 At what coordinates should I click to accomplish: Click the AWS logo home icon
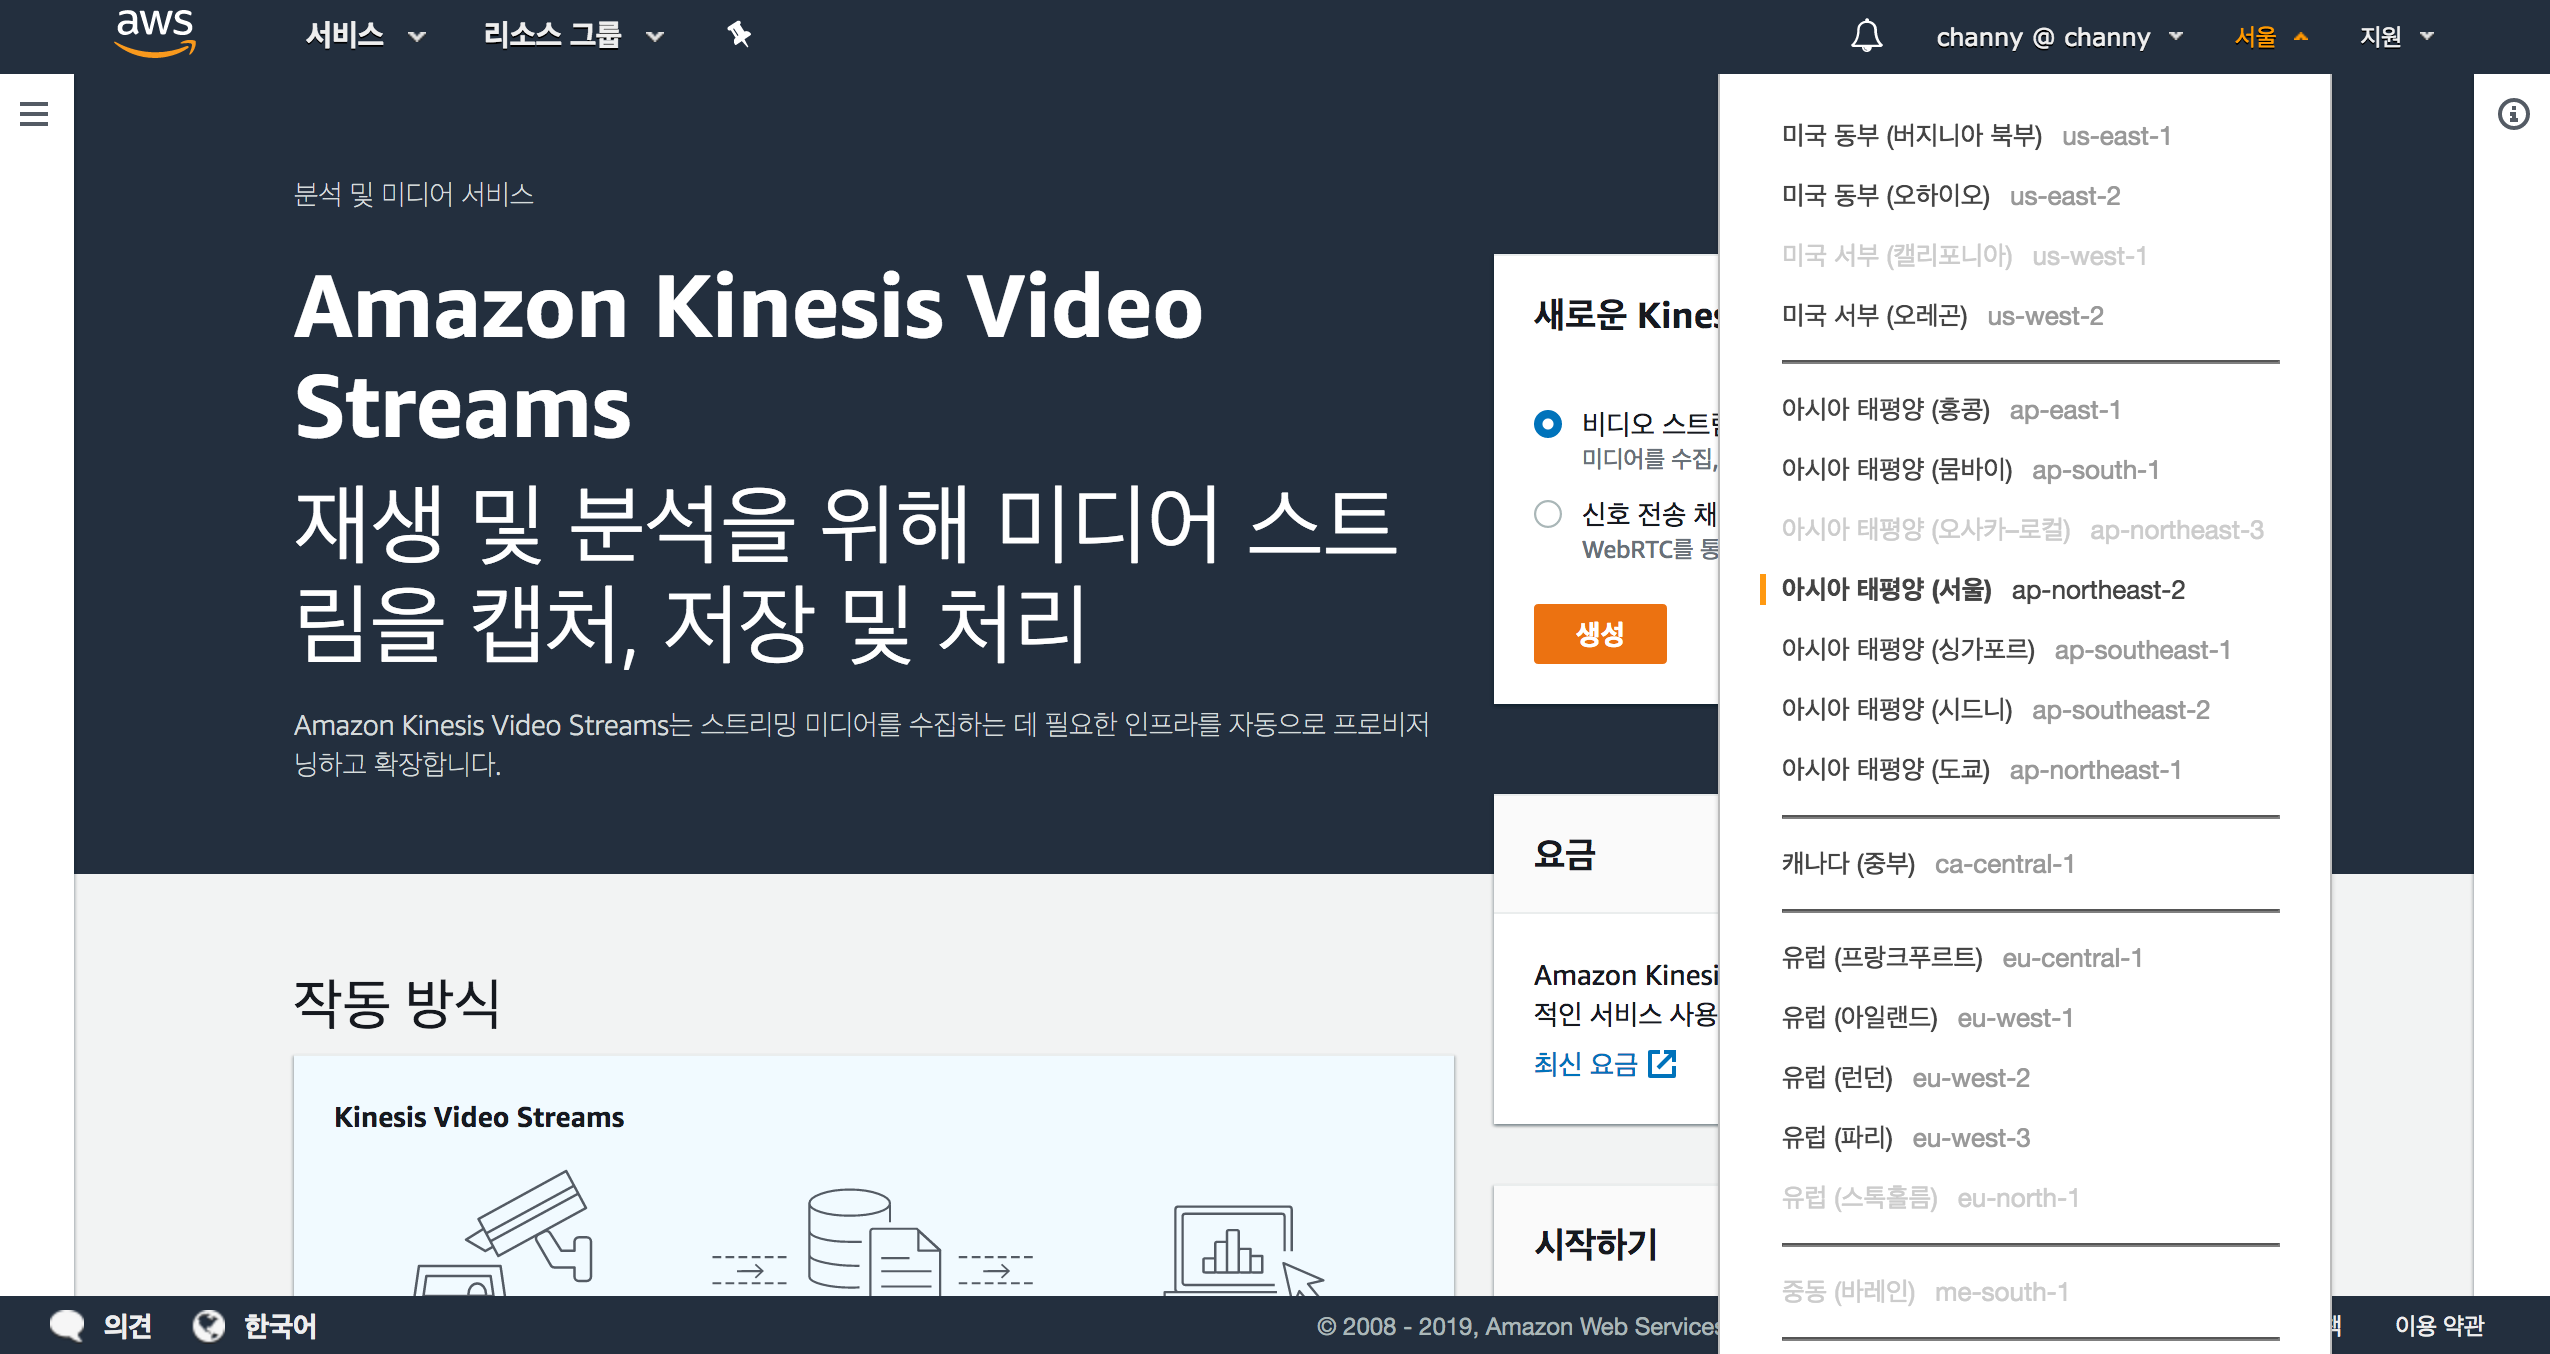pyautogui.click(x=155, y=34)
